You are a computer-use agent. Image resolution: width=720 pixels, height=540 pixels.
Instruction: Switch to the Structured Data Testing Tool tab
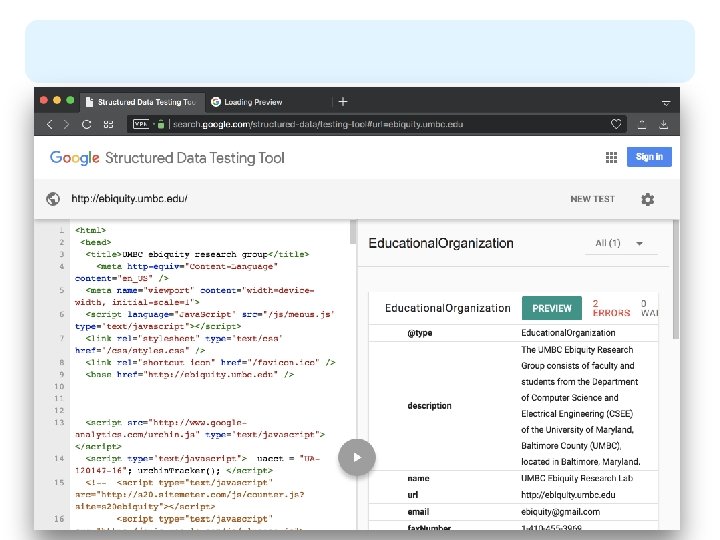point(141,102)
